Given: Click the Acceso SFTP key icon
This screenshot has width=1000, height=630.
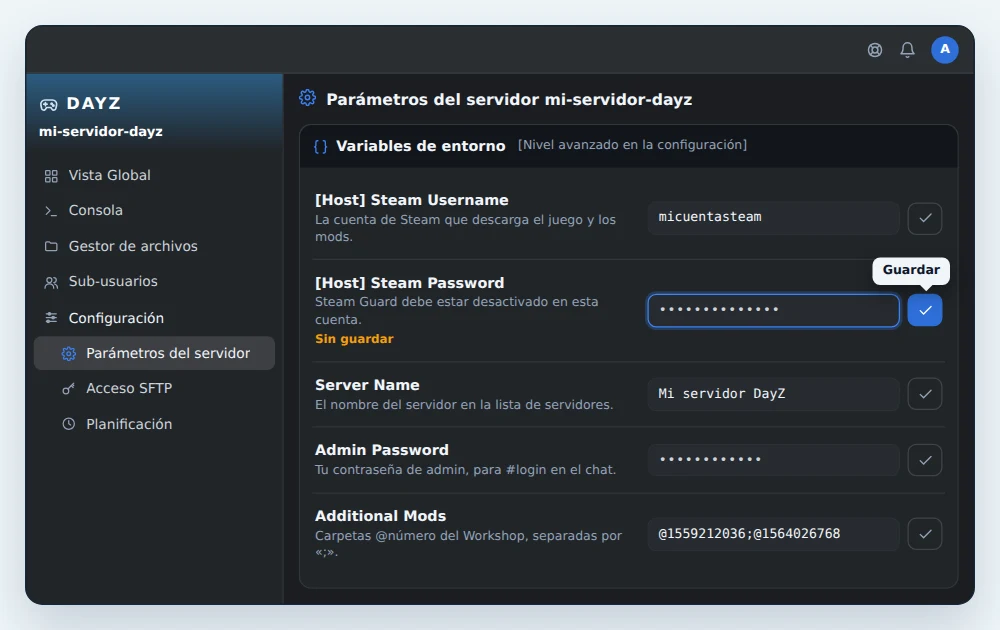Looking at the screenshot, I should tap(68, 388).
